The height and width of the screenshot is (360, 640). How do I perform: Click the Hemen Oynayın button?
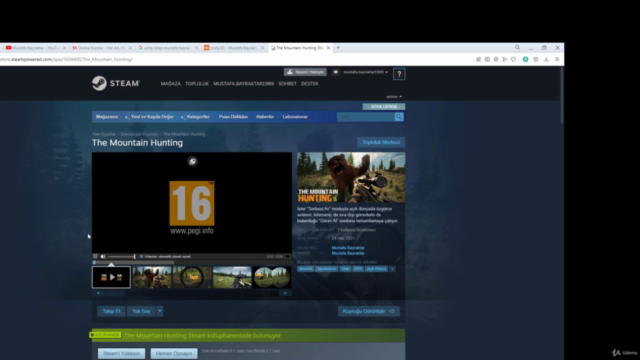point(174,353)
